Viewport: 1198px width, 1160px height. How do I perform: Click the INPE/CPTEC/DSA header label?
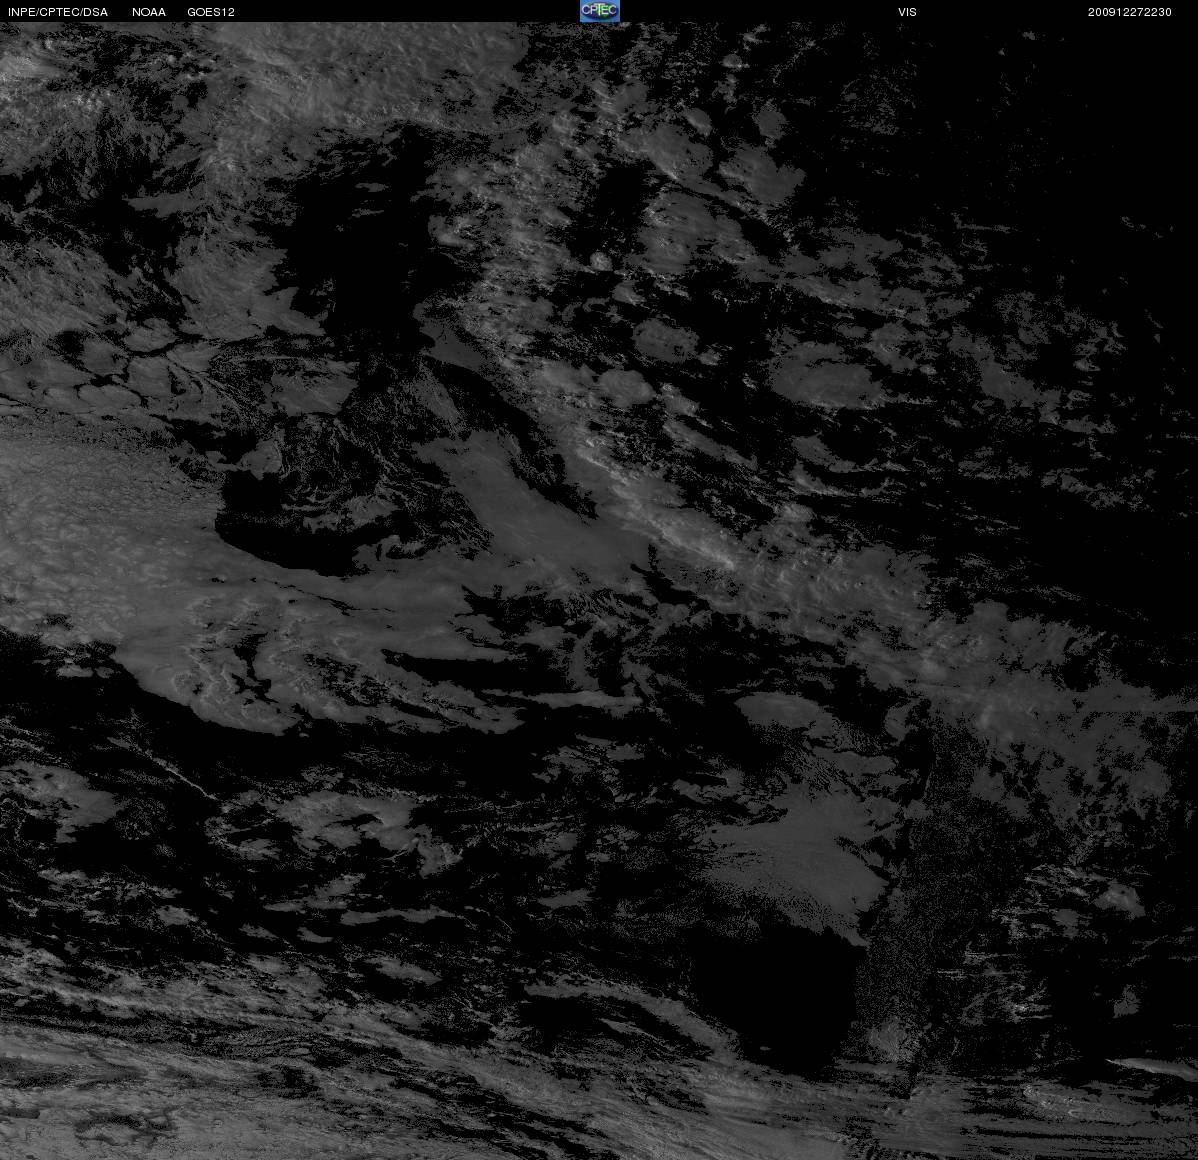[58, 12]
